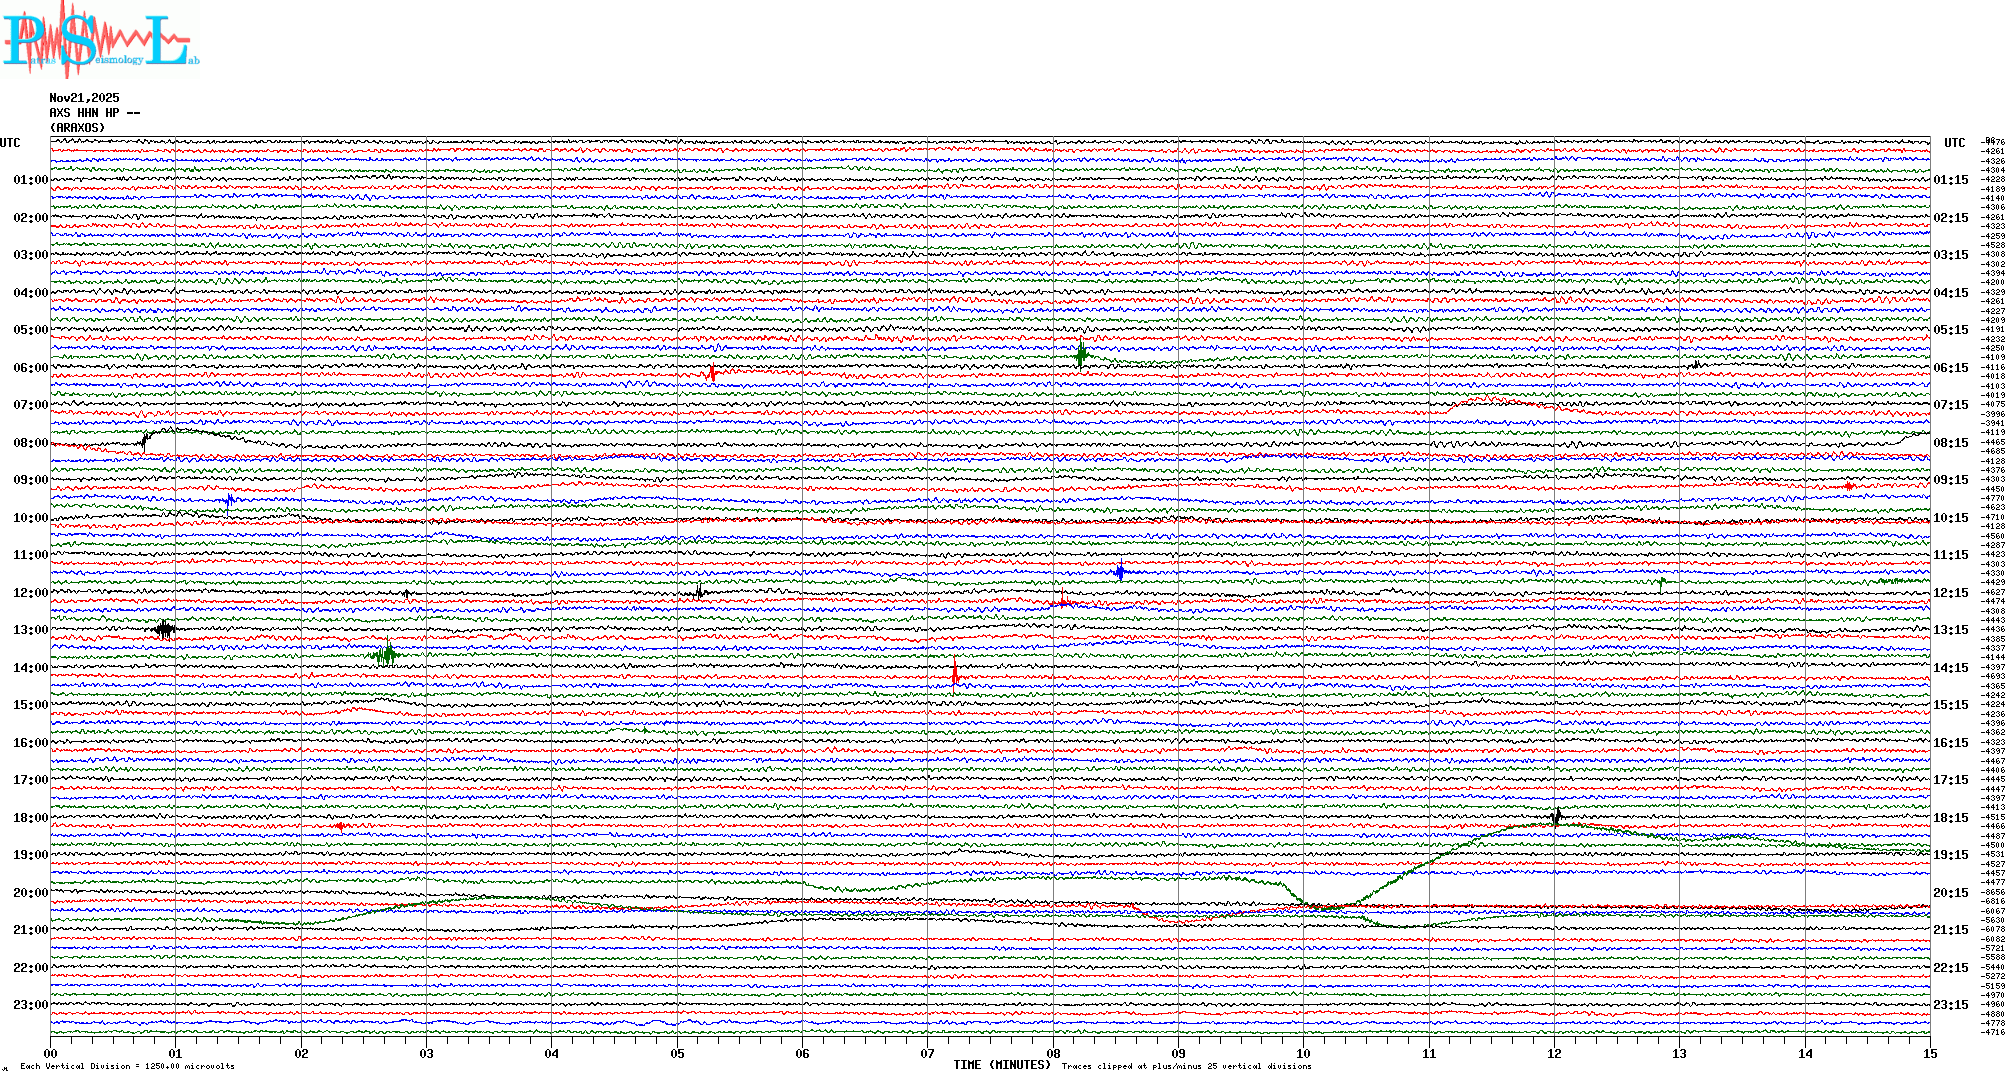
Task: Click the AXS HHN HP station label
Action: point(94,113)
